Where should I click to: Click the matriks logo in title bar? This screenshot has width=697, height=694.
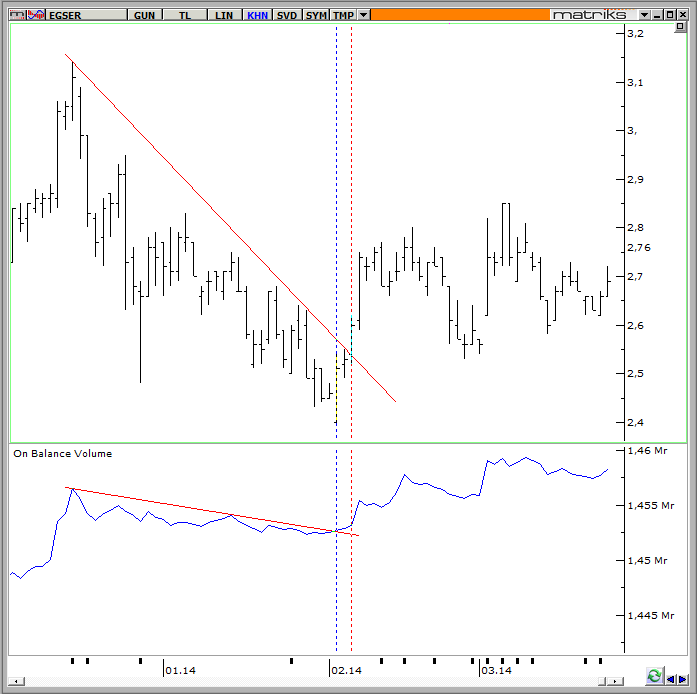[590, 15]
